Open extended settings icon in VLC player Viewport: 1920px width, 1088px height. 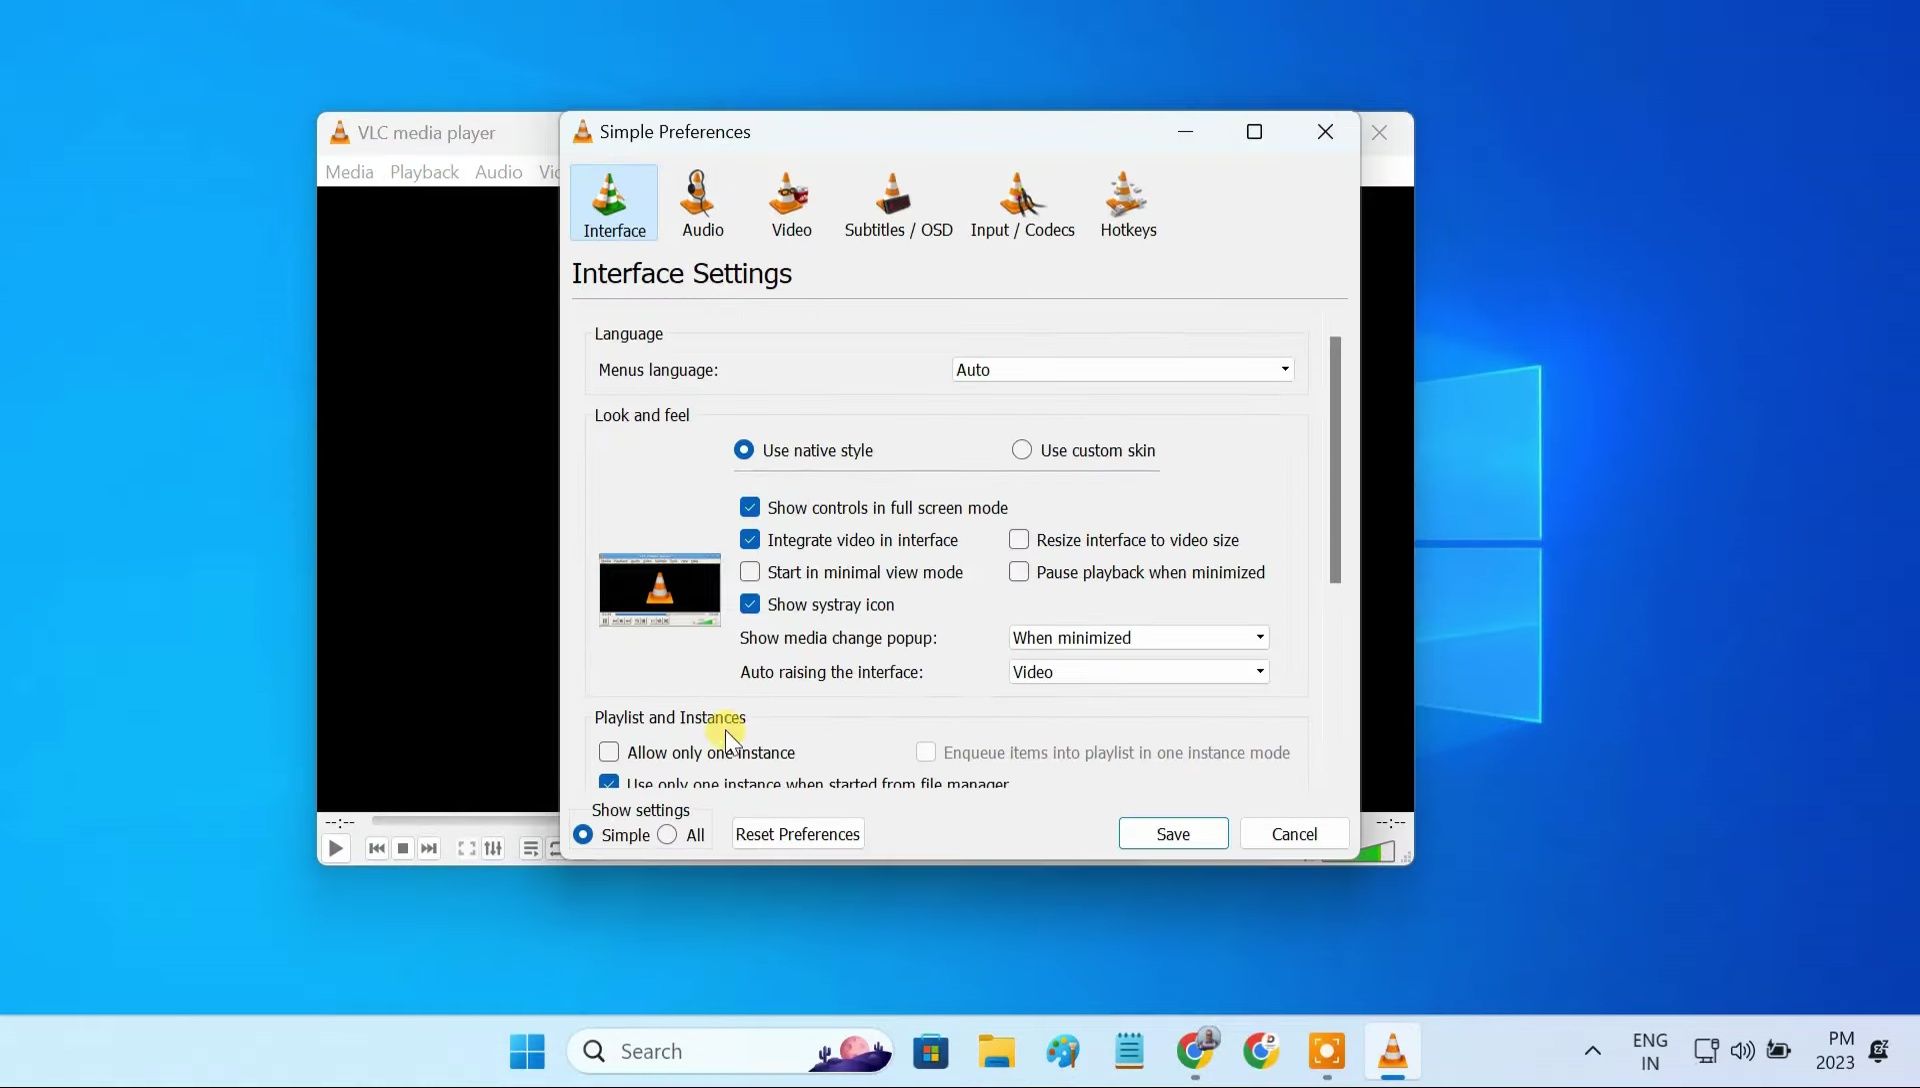pos(493,849)
